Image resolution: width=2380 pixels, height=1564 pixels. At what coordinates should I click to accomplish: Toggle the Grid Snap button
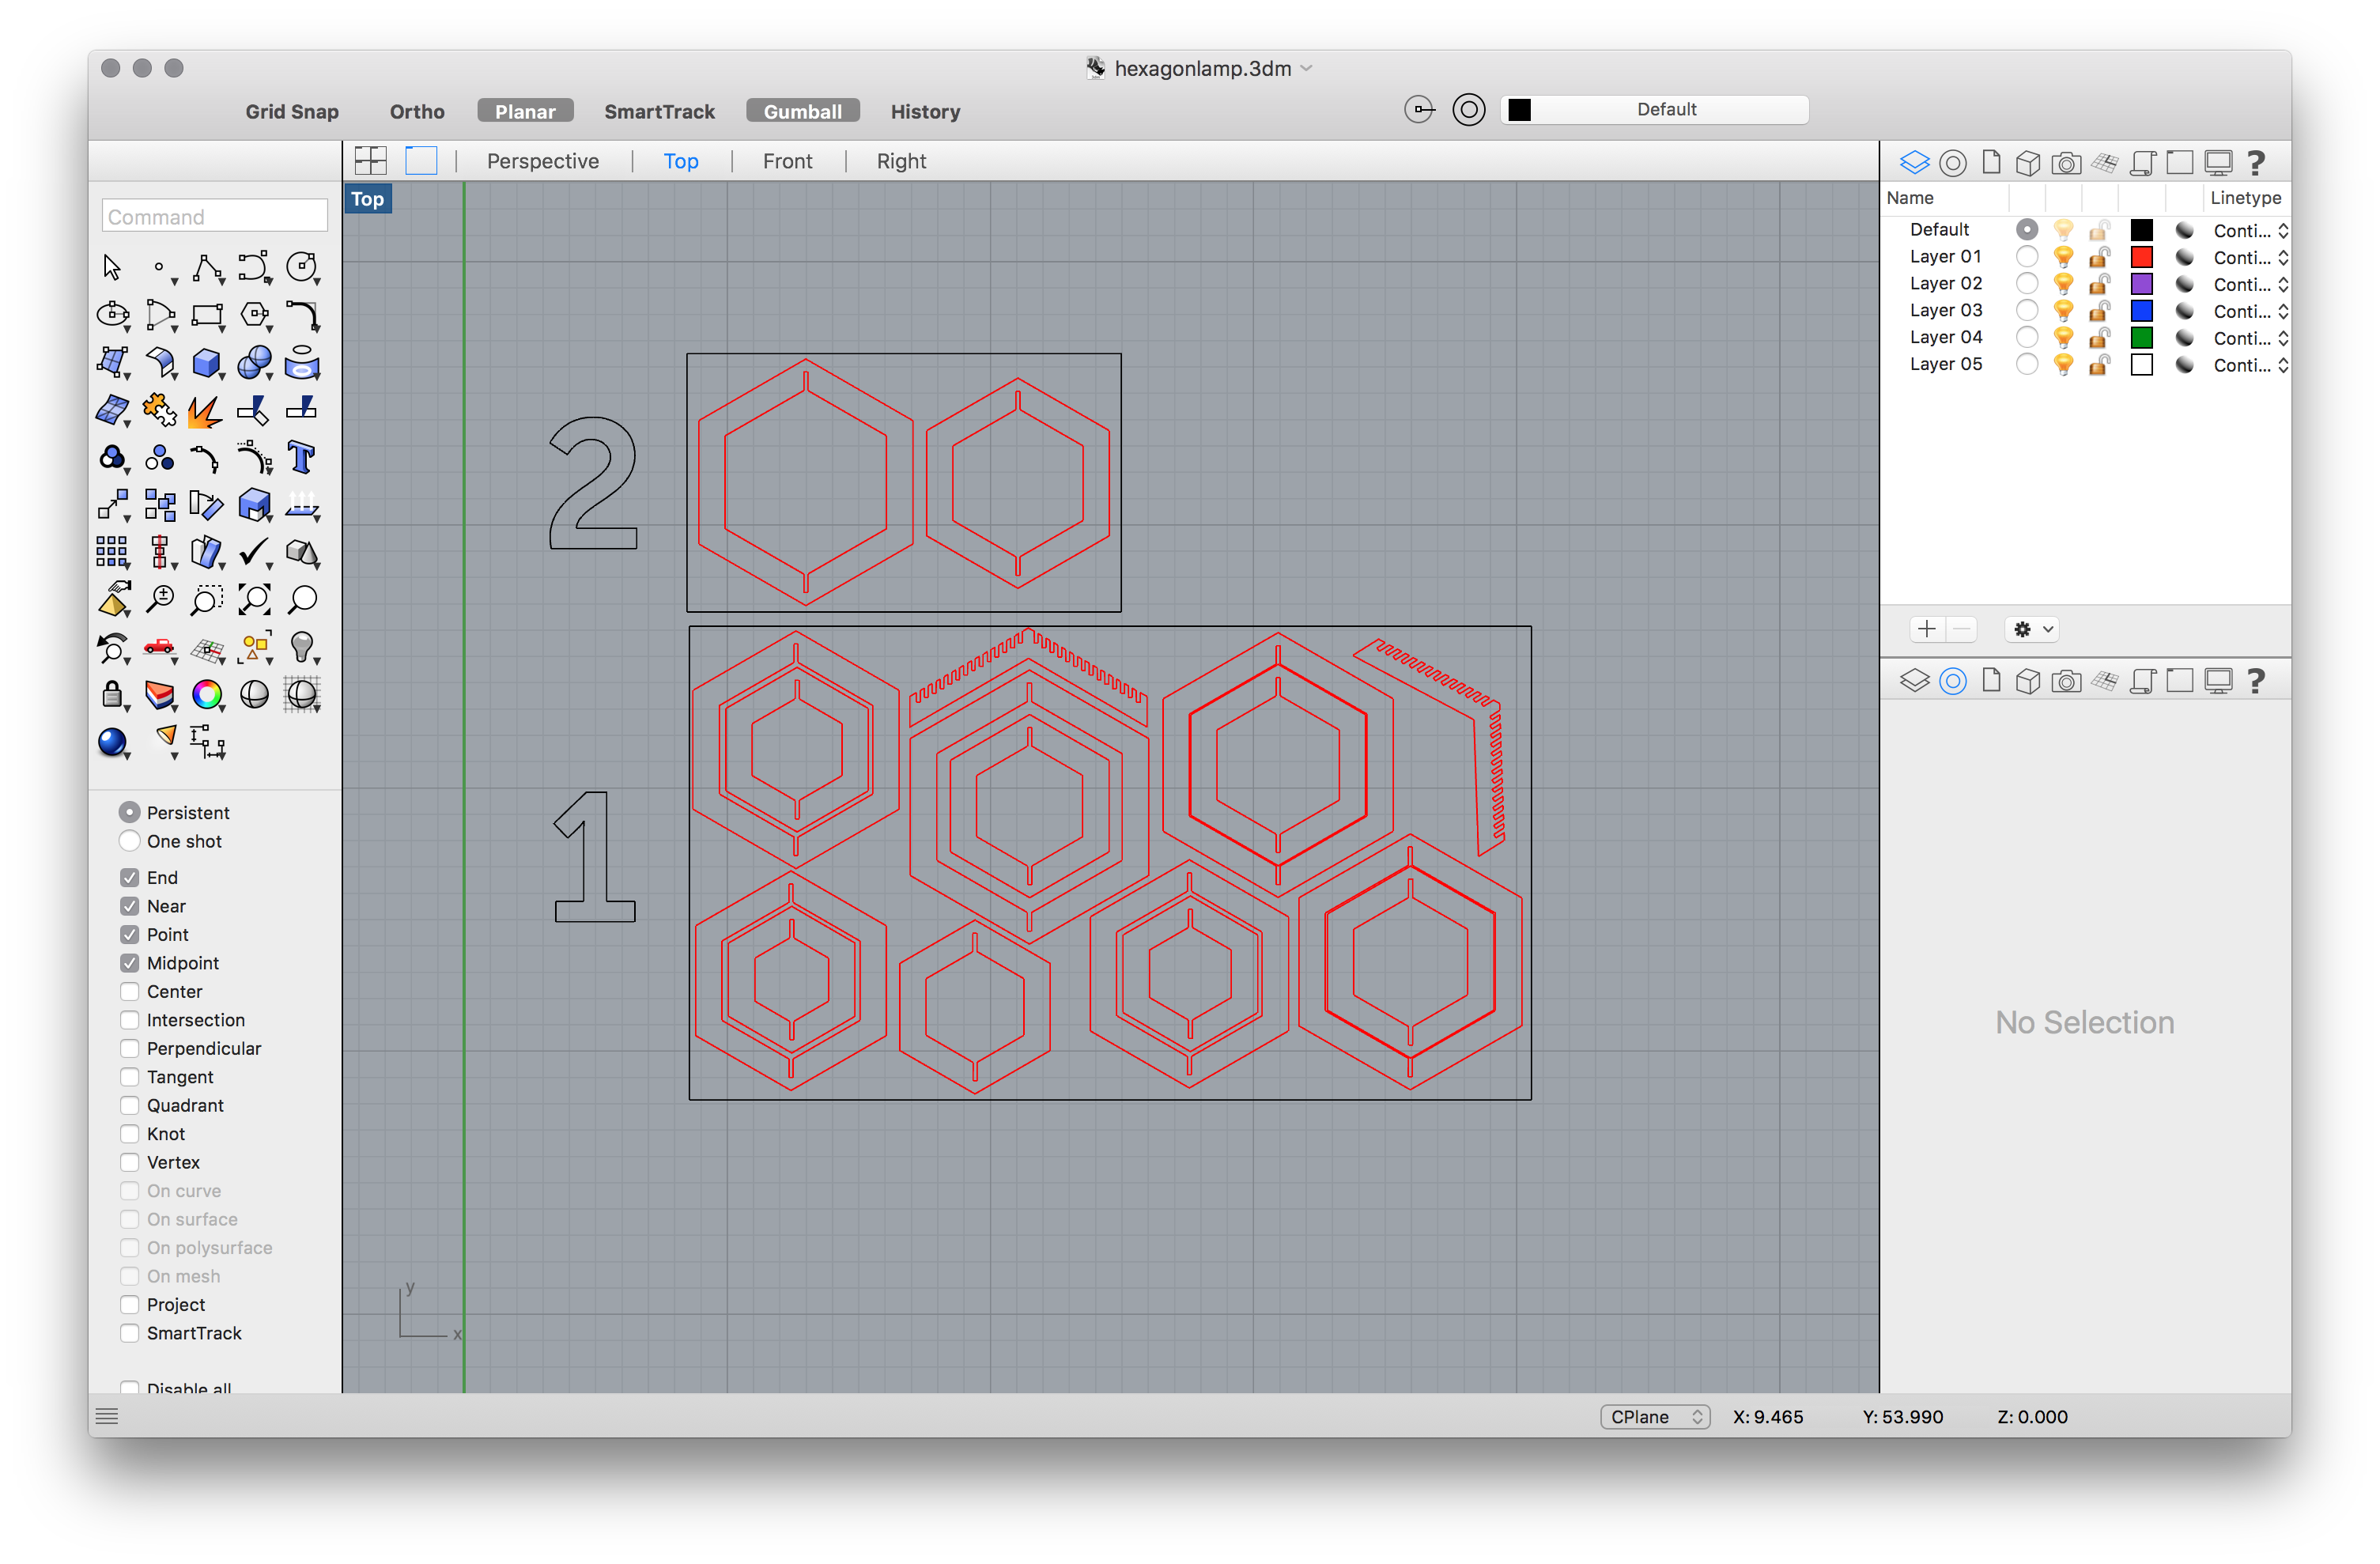coord(292,111)
